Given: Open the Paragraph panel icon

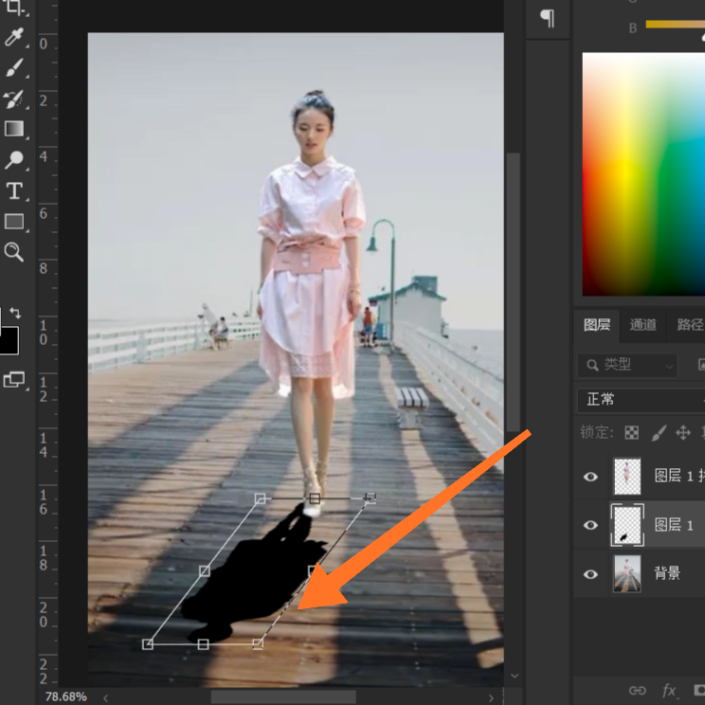Looking at the screenshot, I should 547,18.
